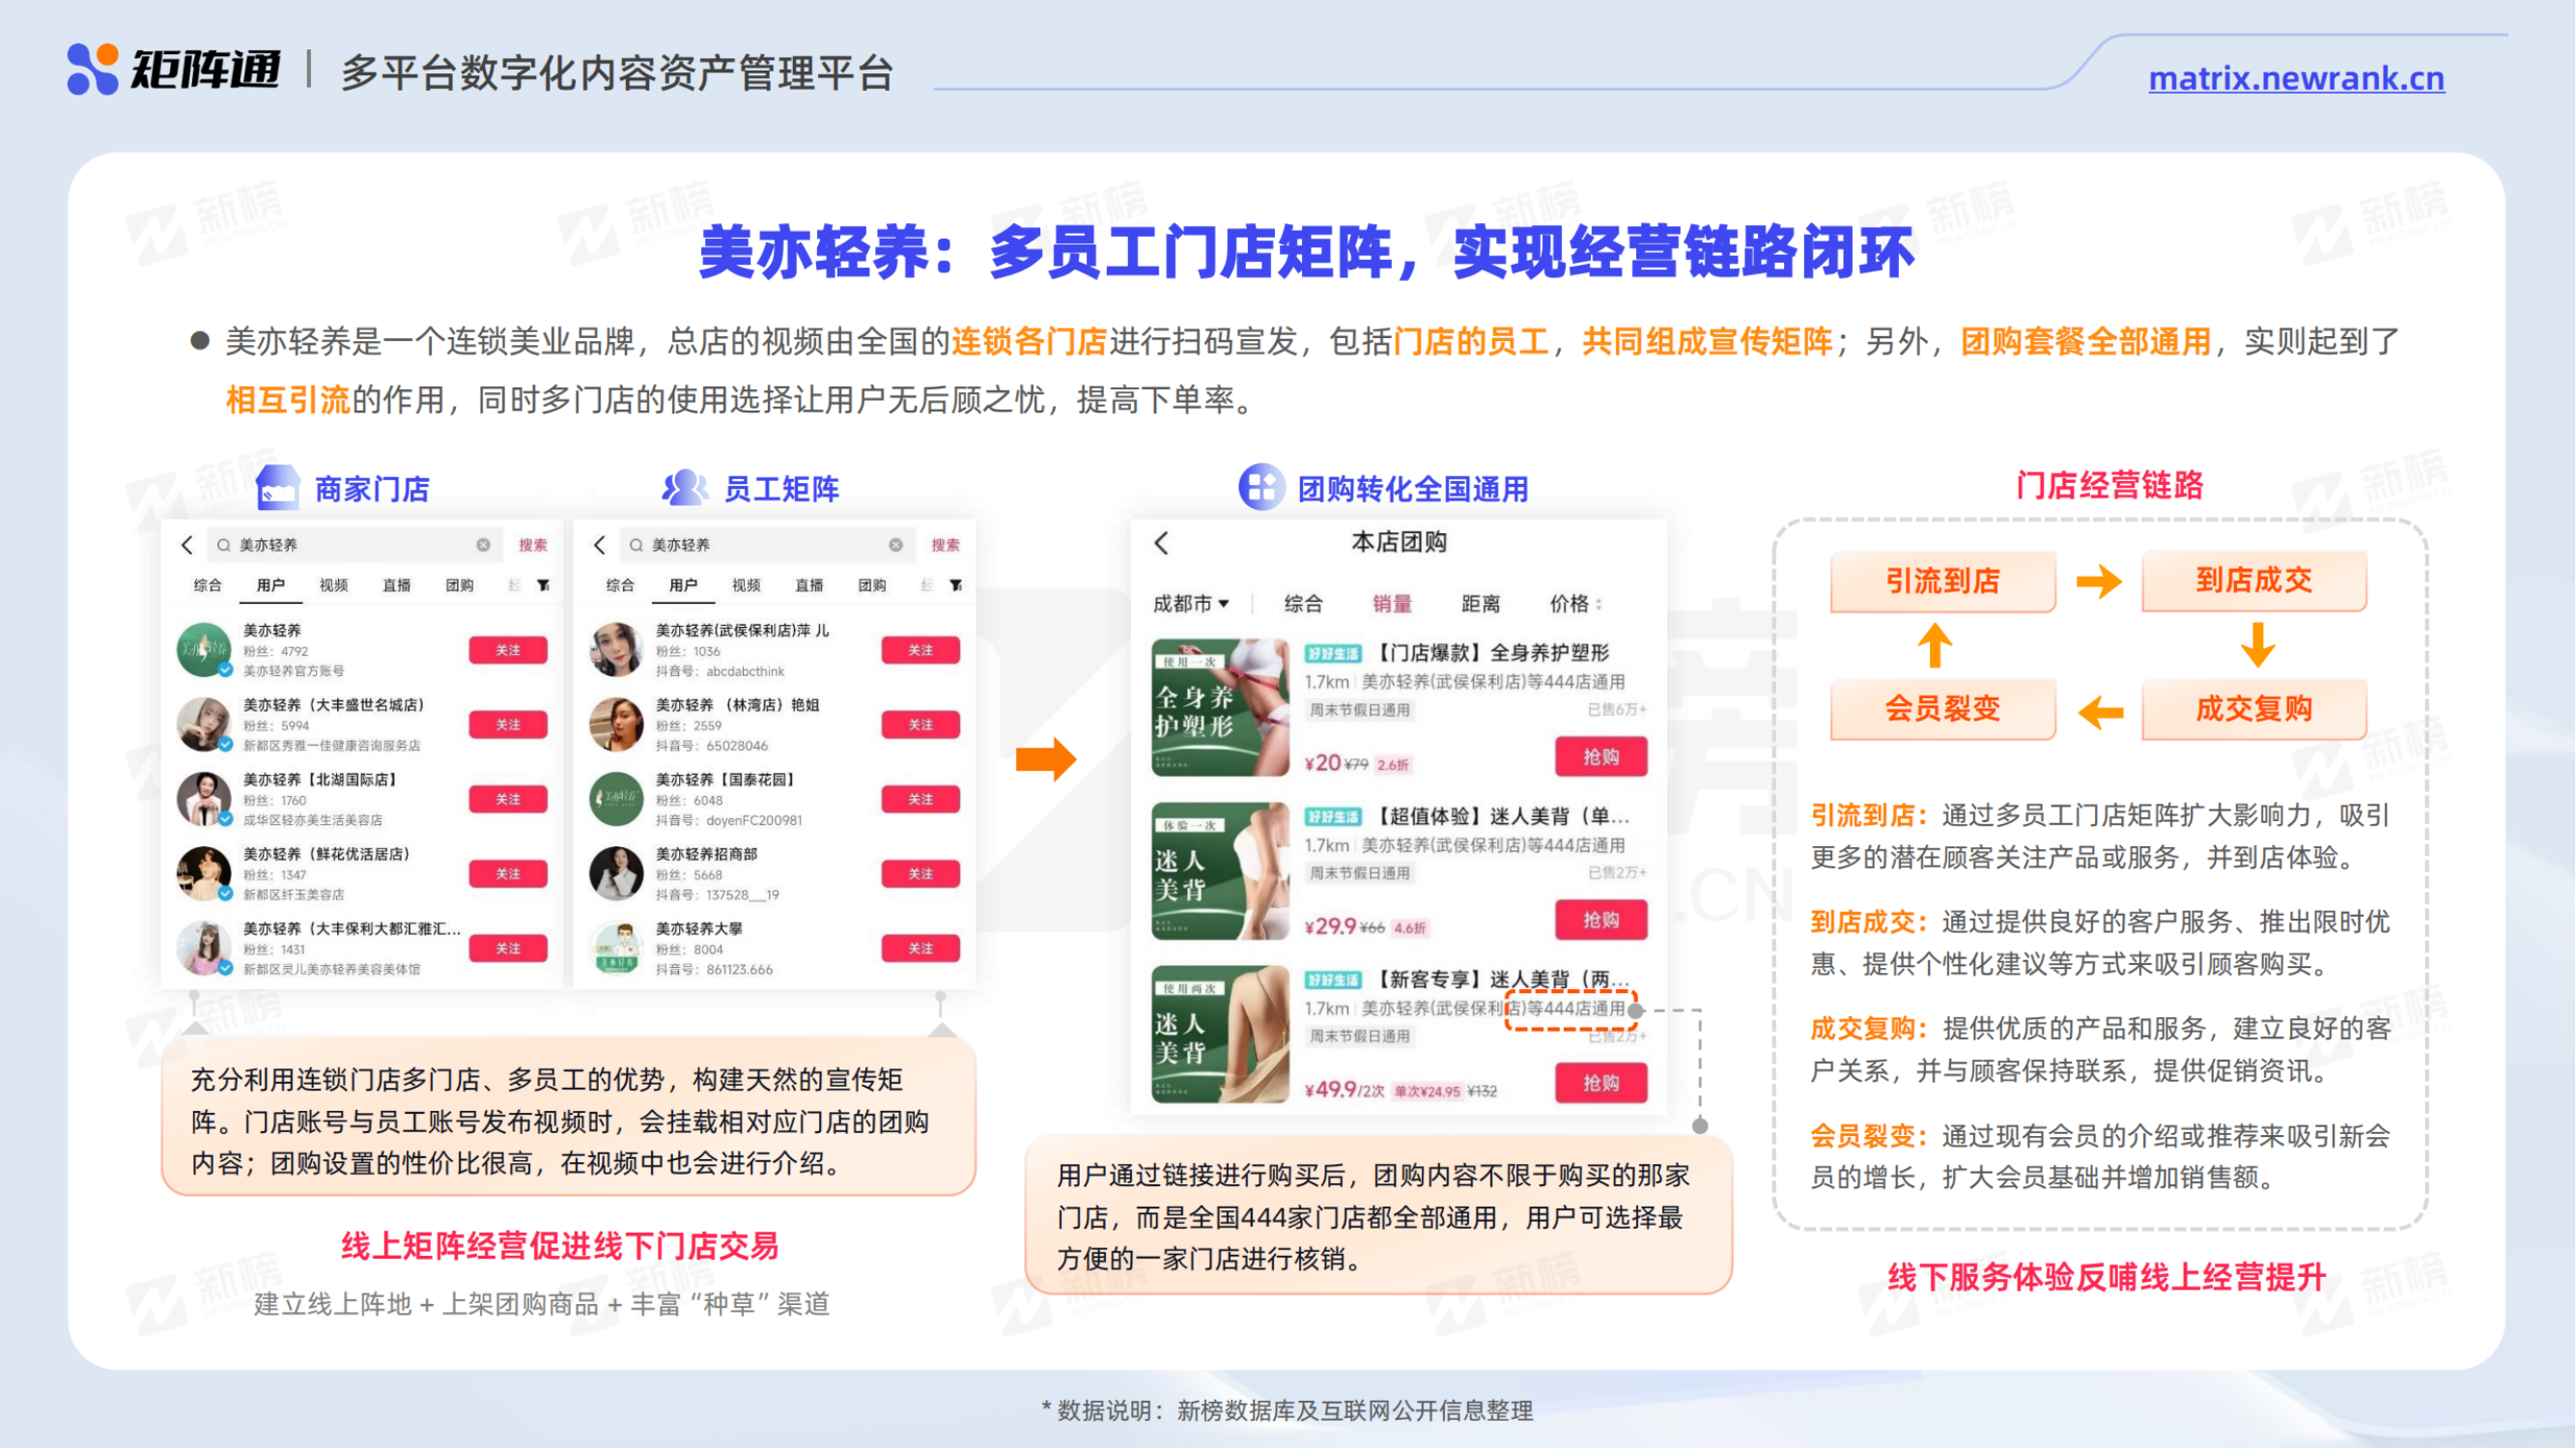Select the 团购 tab in 商家门店 panel
This screenshot has width=2576, height=1449.
tap(459, 586)
